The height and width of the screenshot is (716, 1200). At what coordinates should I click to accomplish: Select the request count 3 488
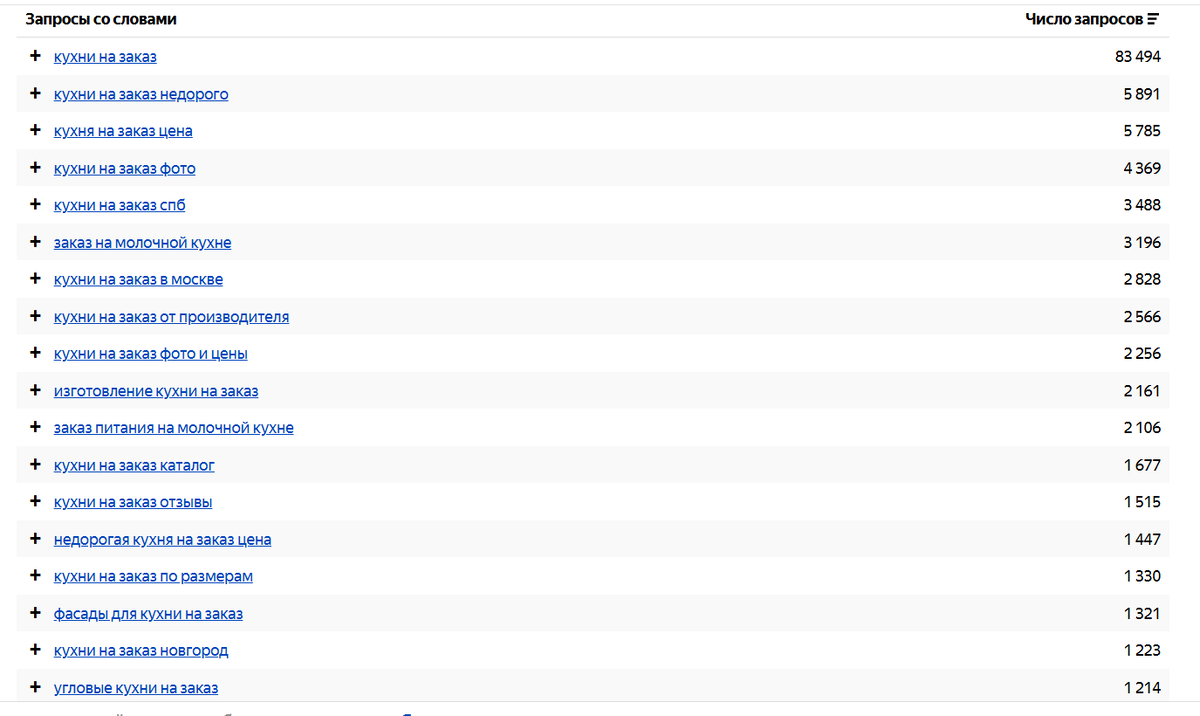[1142, 205]
